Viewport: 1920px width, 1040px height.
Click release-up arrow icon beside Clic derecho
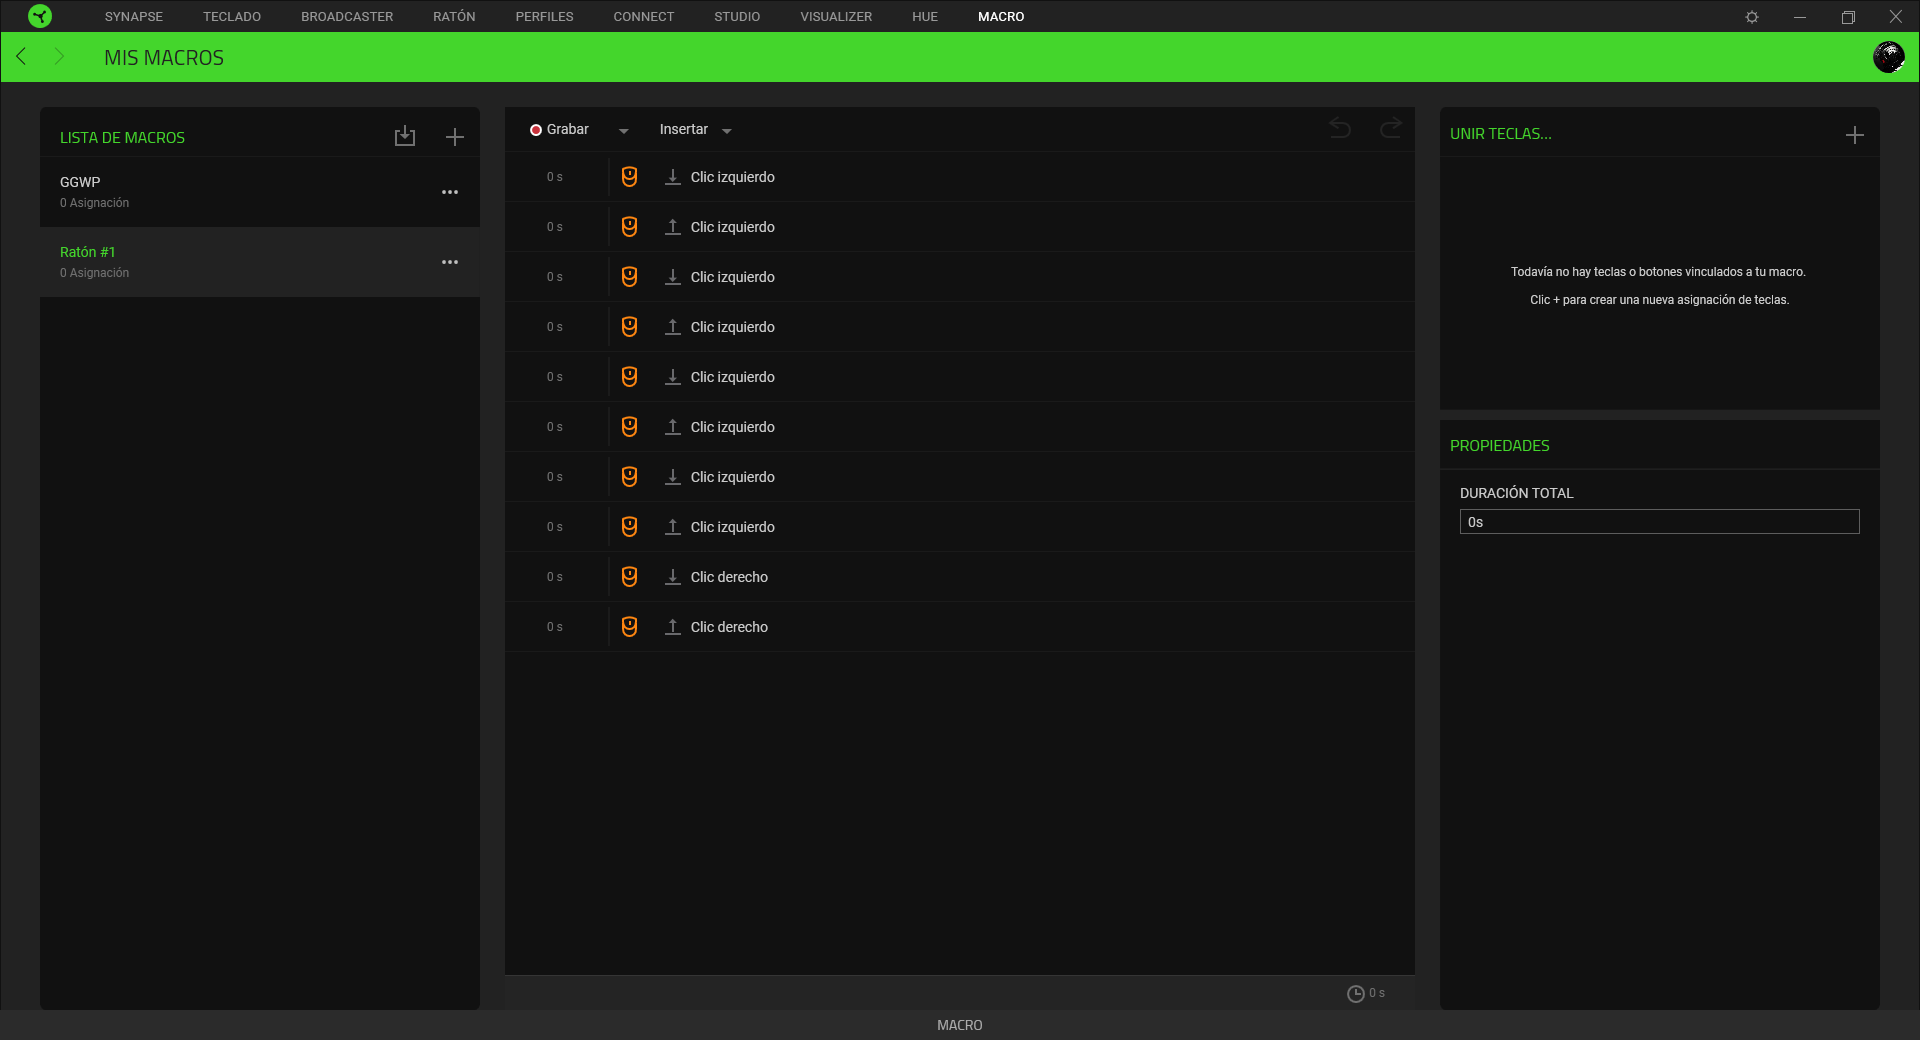click(x=673, y=627)
